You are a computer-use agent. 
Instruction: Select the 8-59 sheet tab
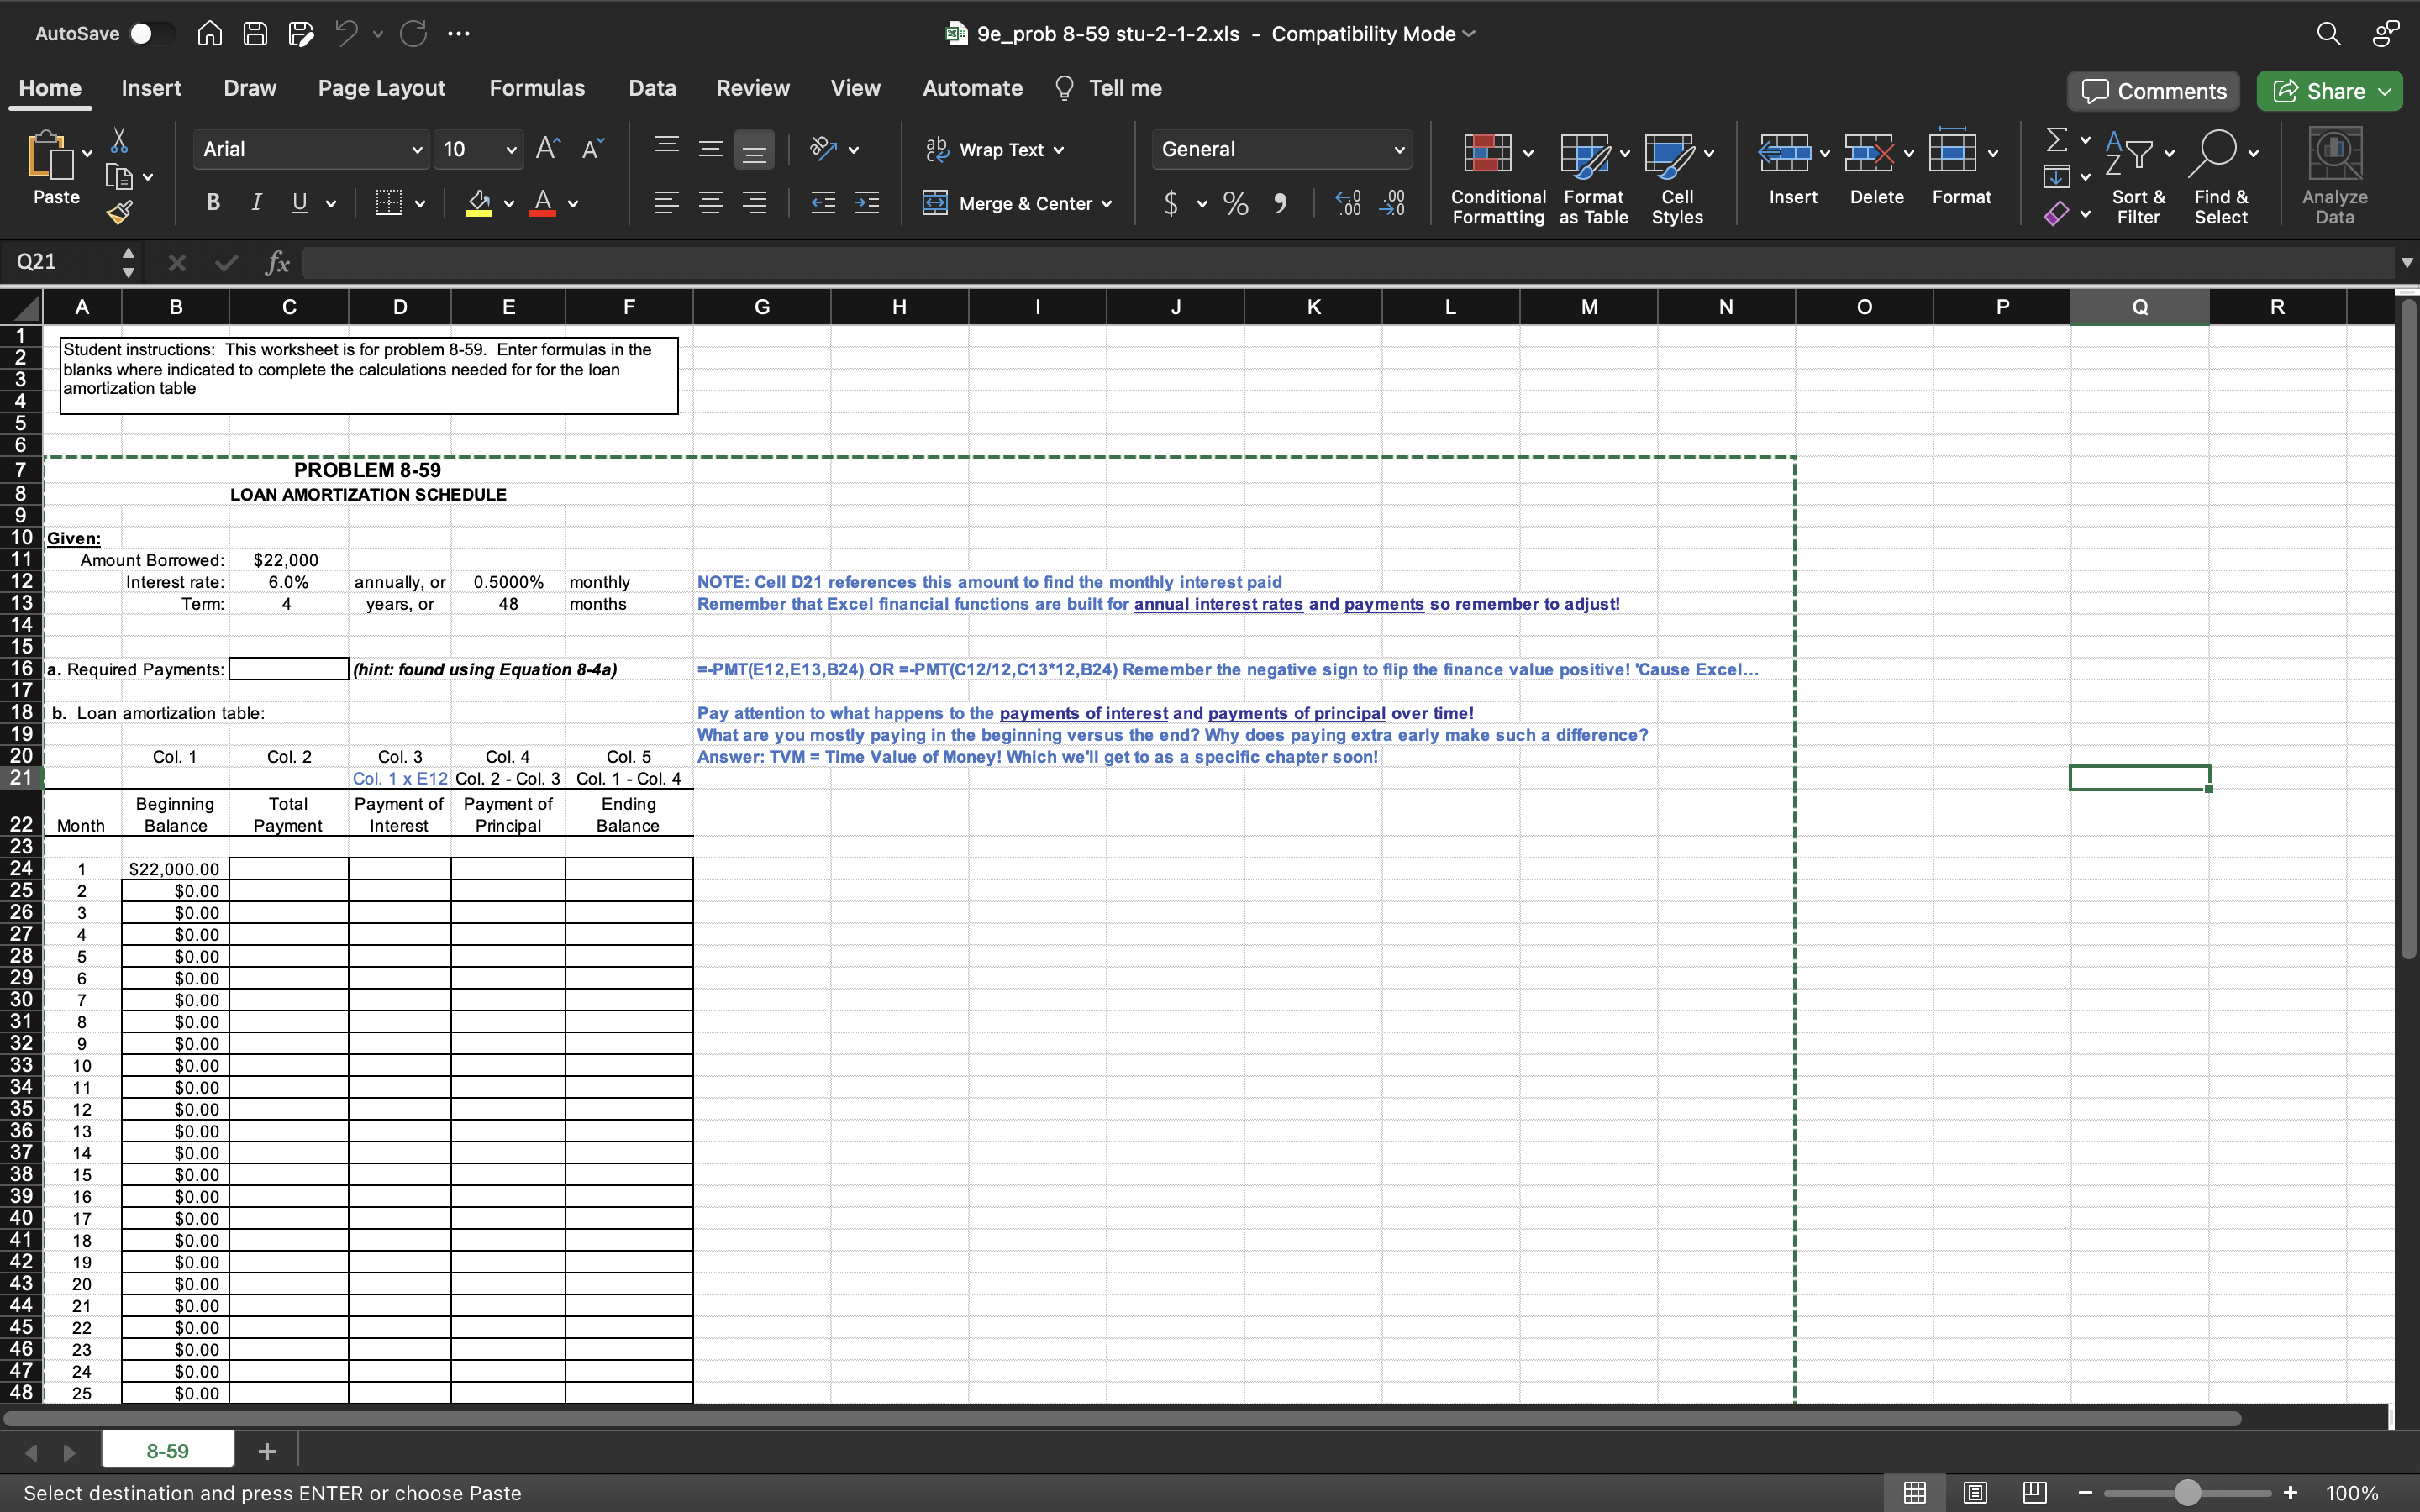(167, 1451)
